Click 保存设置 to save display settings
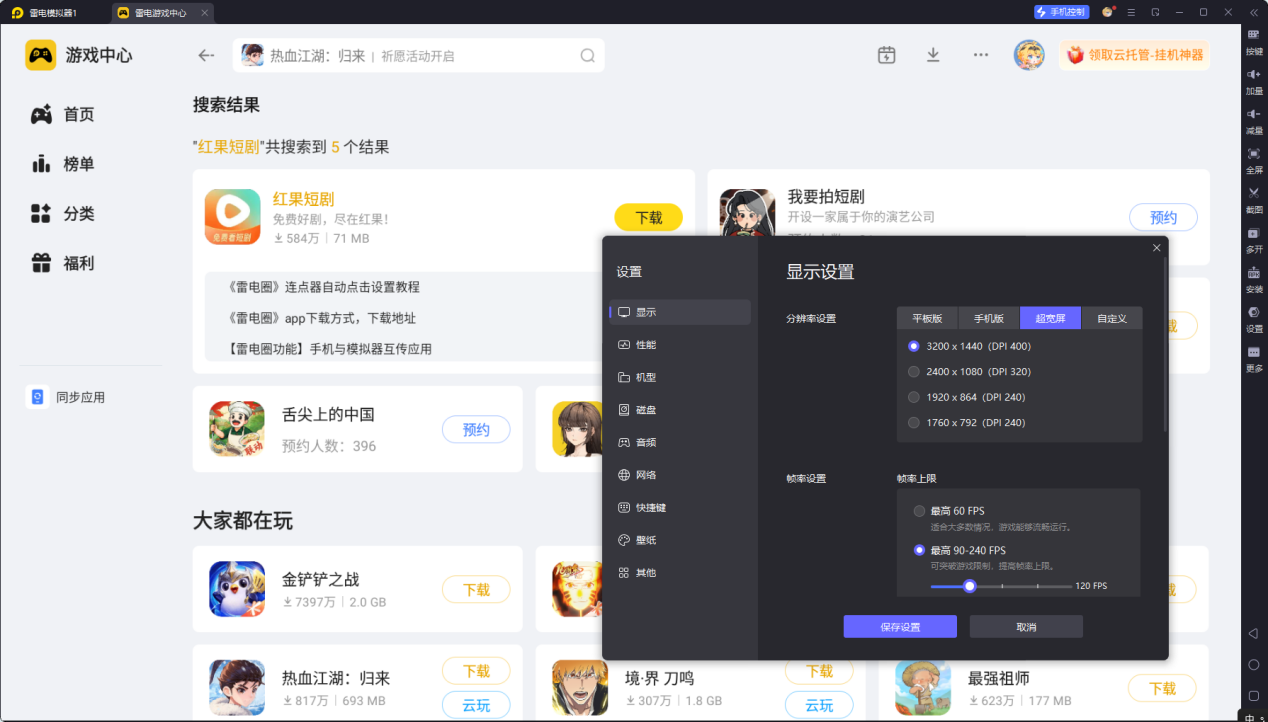This screenshot has width=1268, height=722. click(x=899, y=625)
